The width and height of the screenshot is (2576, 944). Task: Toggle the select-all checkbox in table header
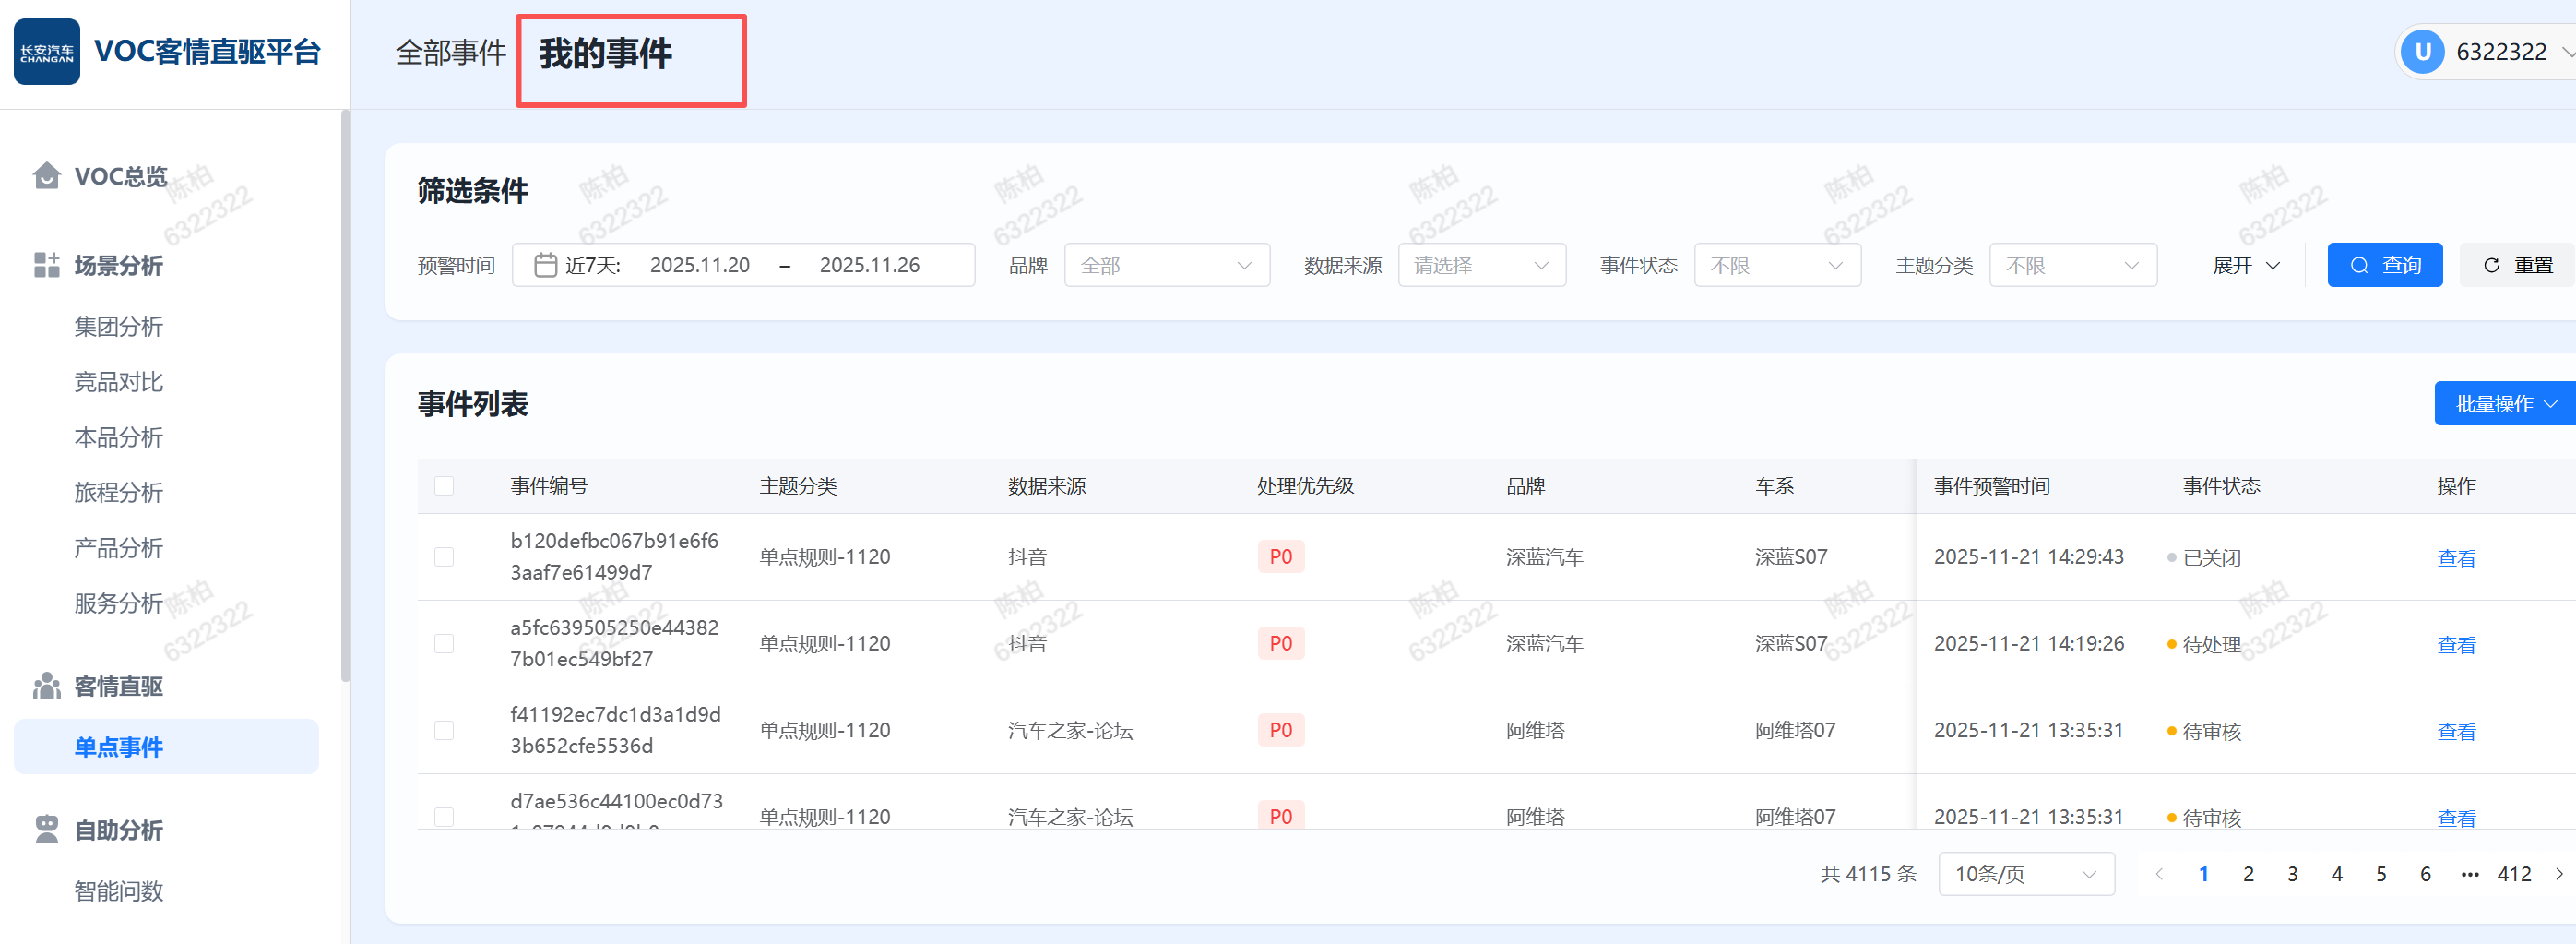[x=444, y=486]
